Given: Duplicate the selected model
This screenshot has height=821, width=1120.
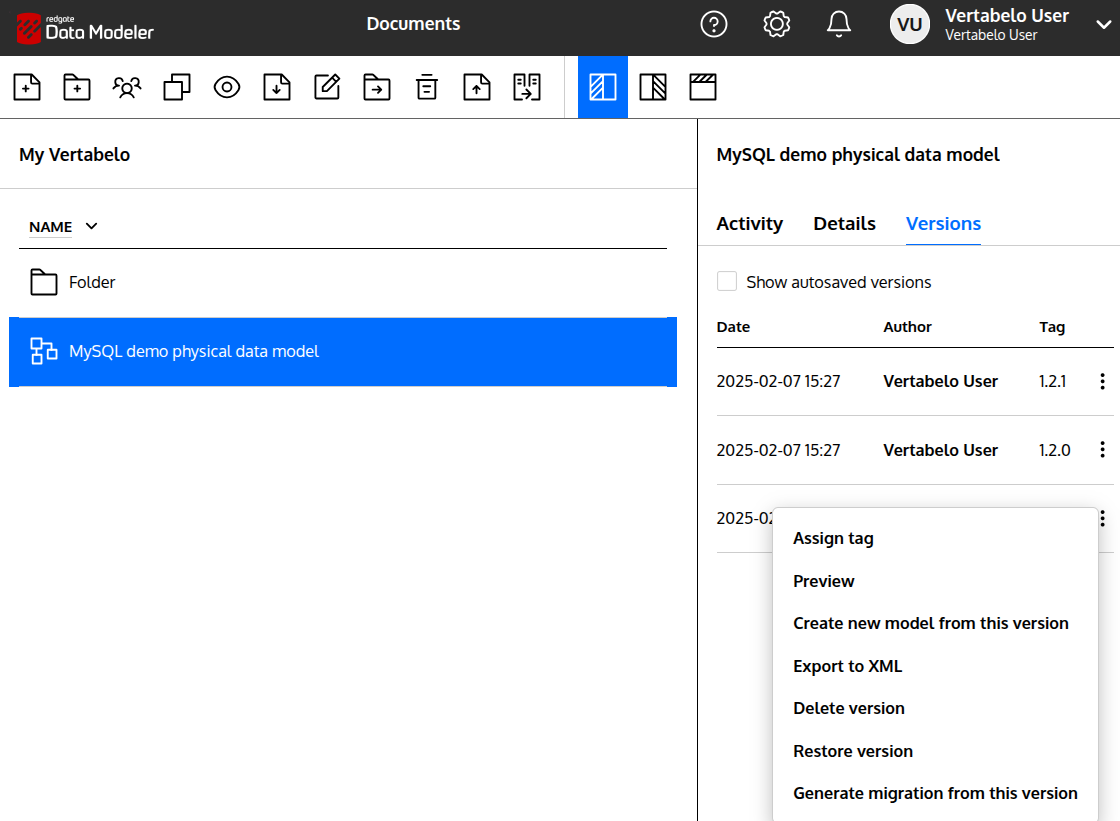Looking at the screenshot, I should pyautogui.click(x=177, y=87).
